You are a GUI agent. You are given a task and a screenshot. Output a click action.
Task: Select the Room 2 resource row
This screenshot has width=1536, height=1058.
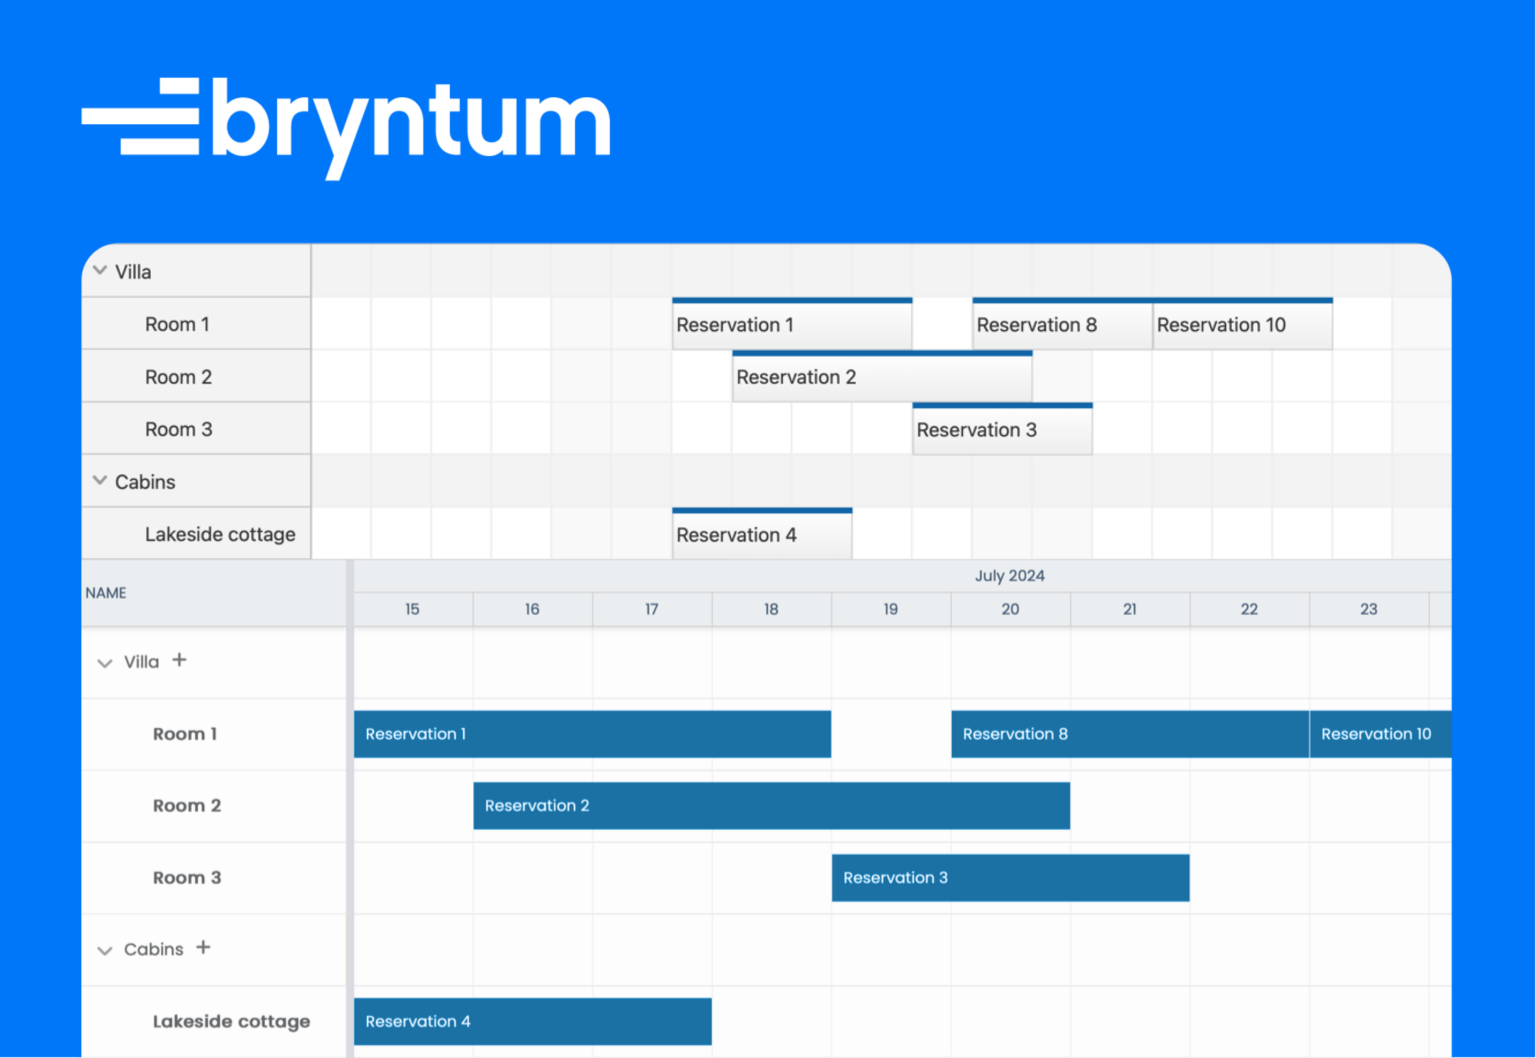point(186,805)
